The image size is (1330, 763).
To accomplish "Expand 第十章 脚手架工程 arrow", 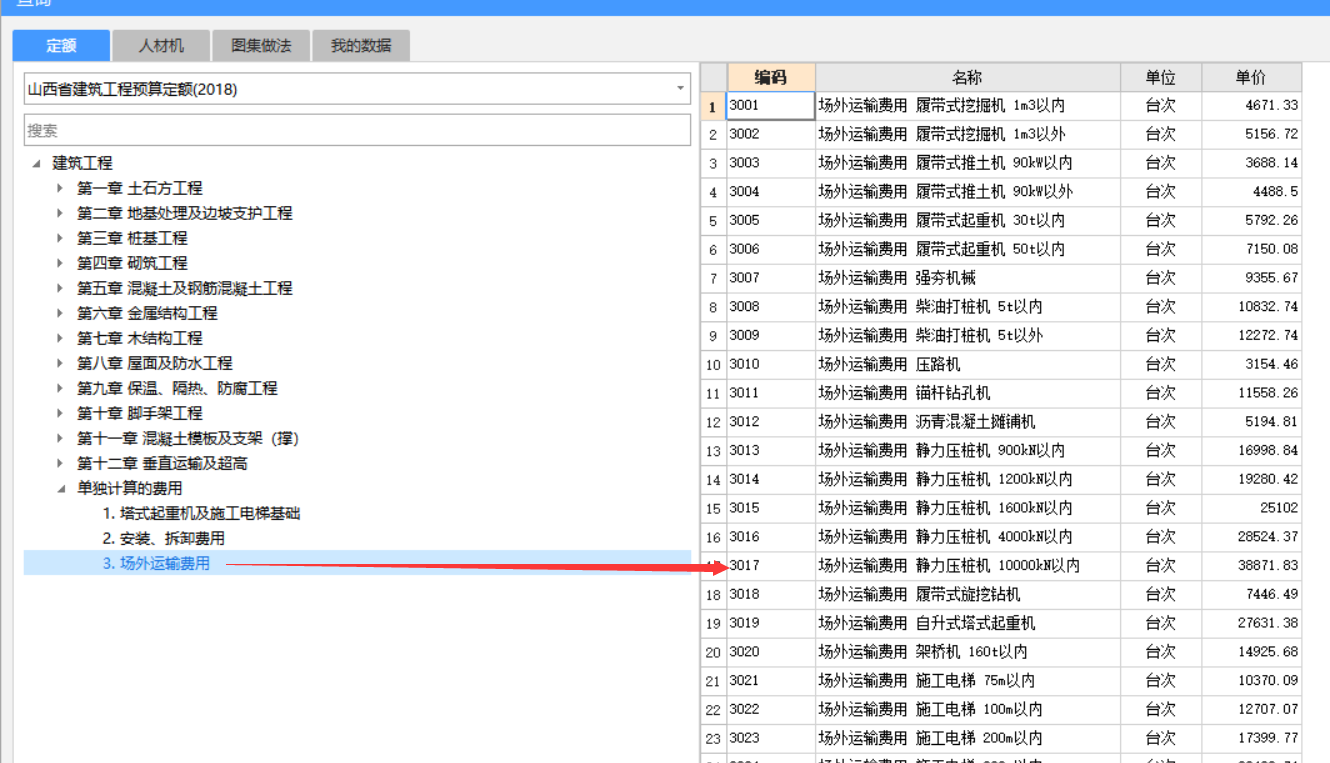I will (60, 413).
